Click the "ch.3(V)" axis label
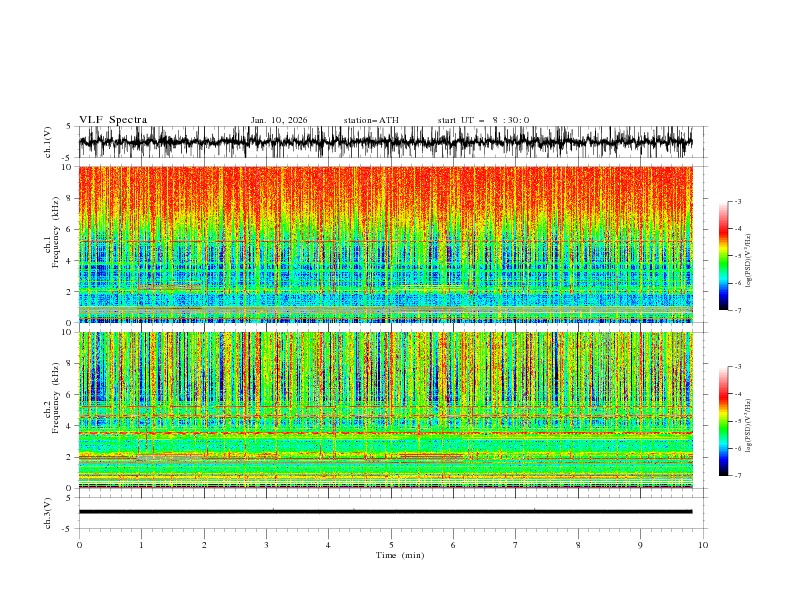Image resolution: width=792 pixels, height=612 pixels. point(48,513)
